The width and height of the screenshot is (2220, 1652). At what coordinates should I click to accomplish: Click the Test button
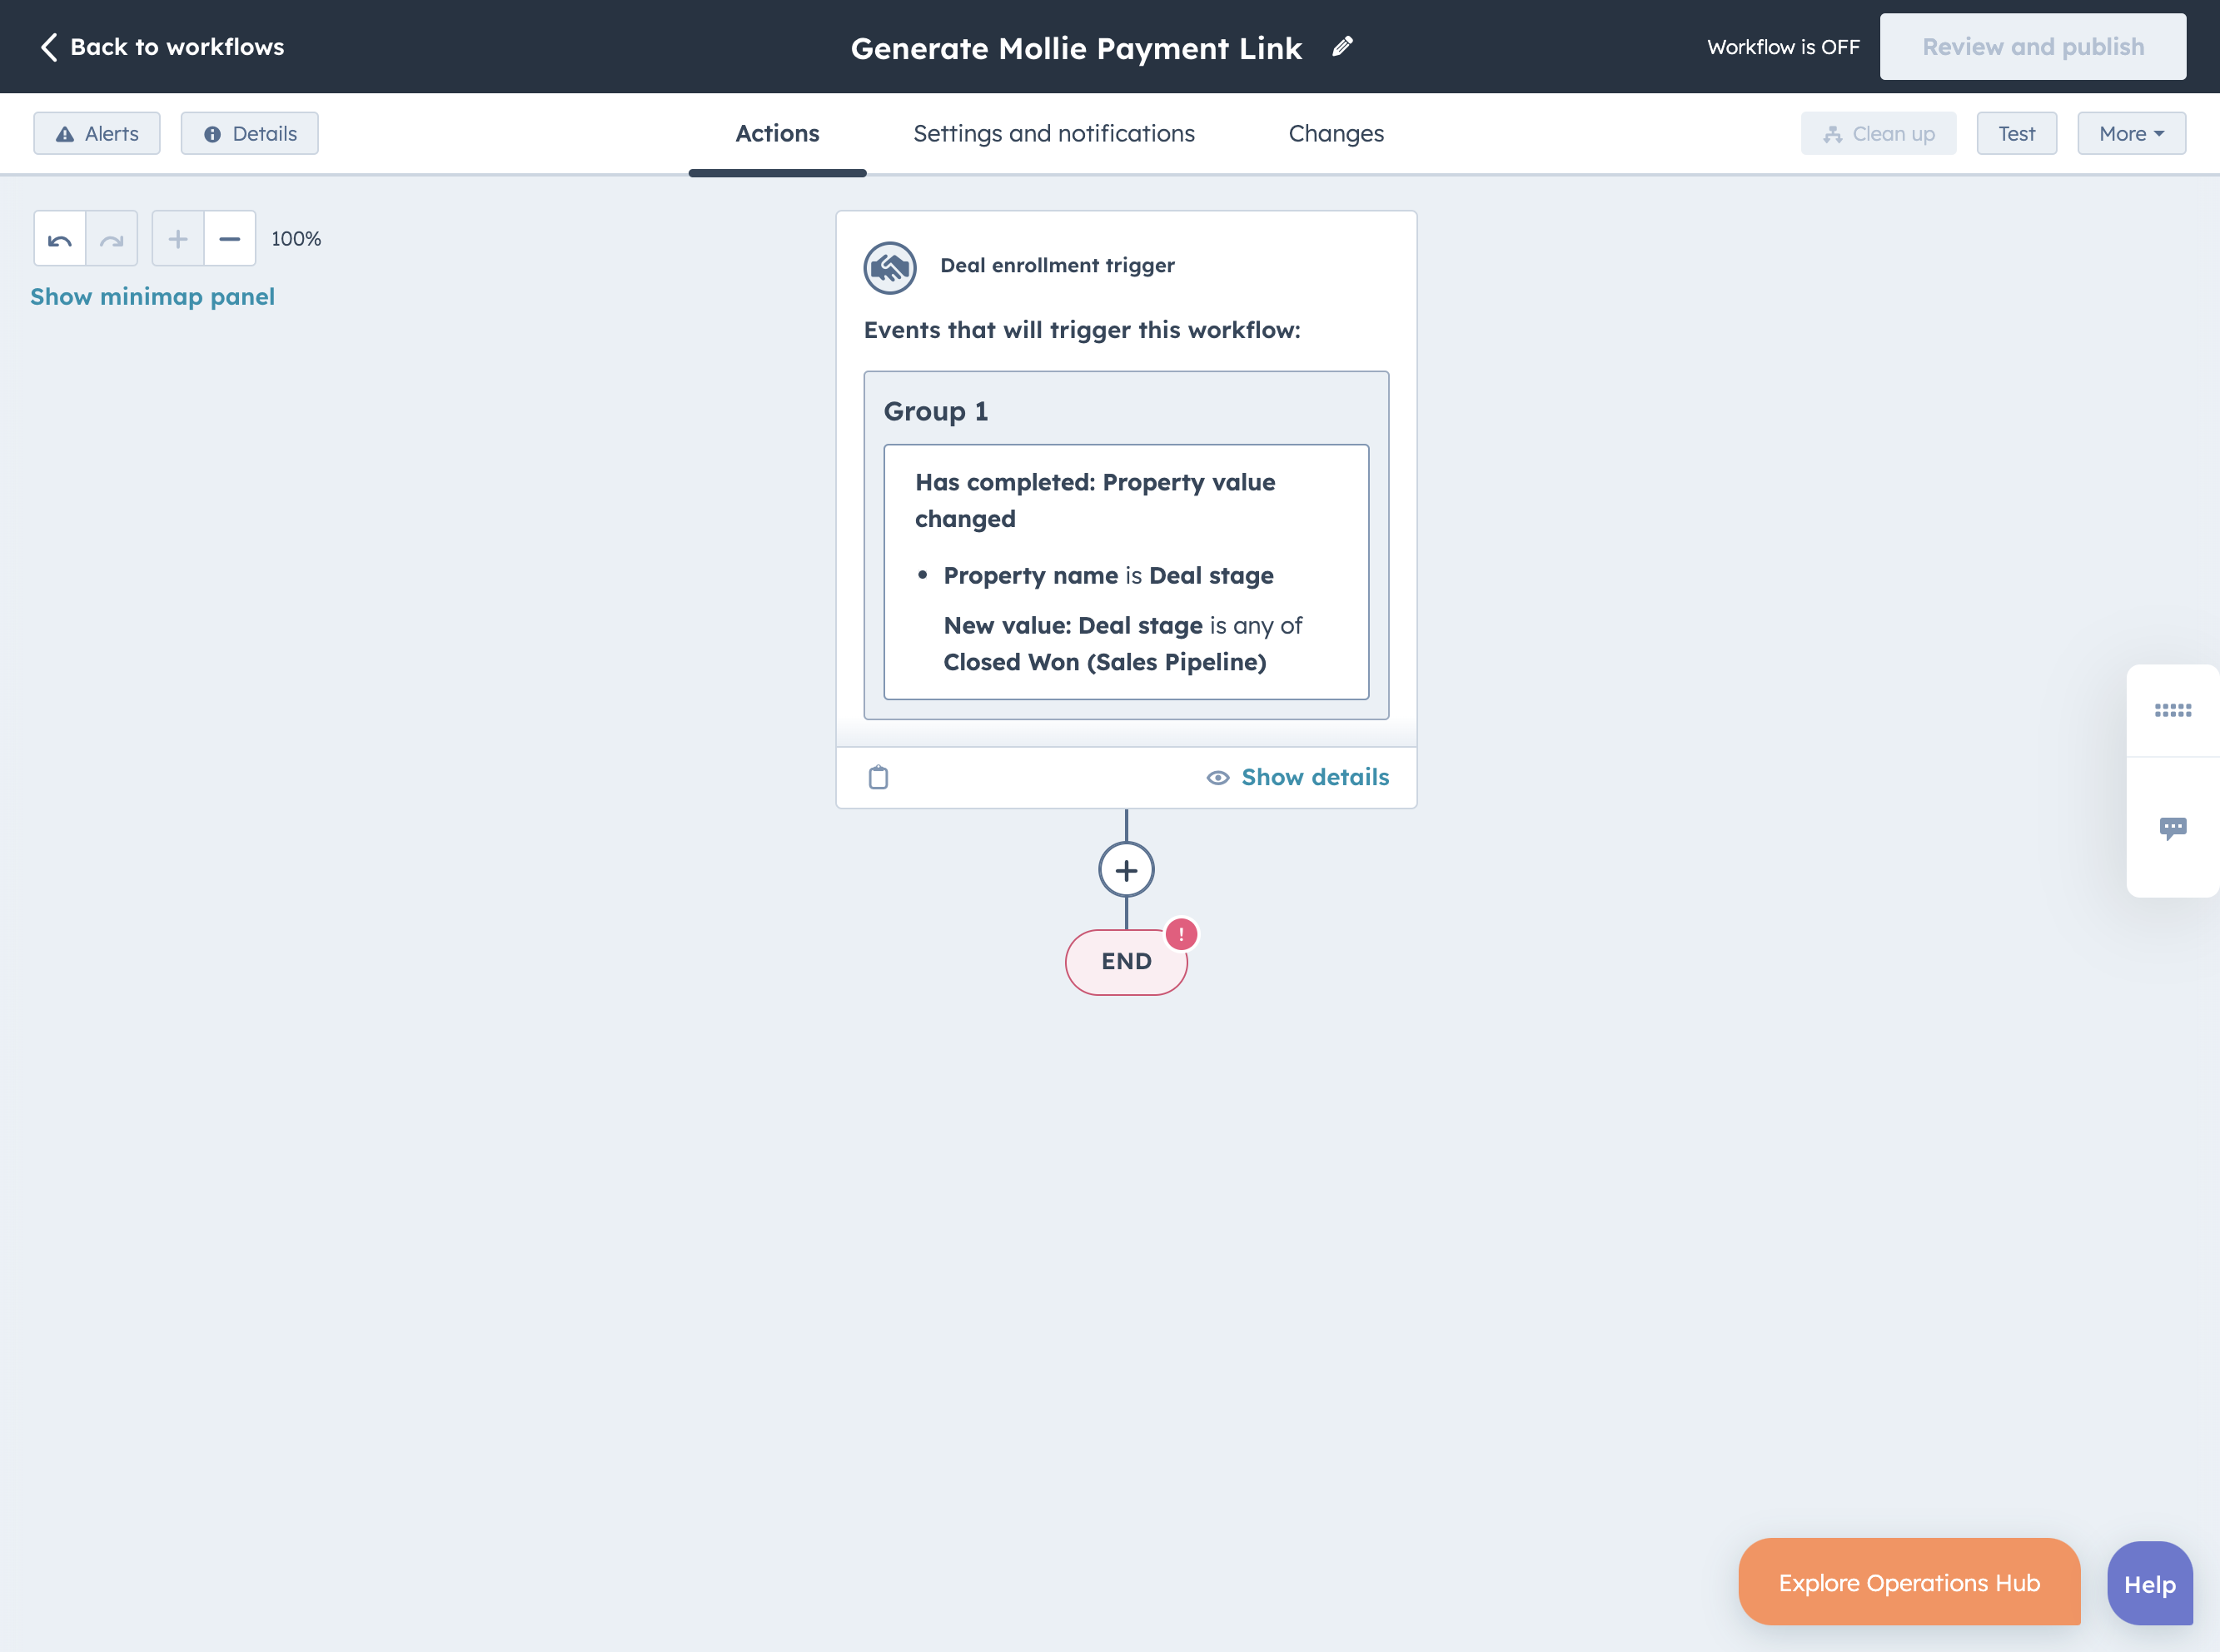(2016, 134)
